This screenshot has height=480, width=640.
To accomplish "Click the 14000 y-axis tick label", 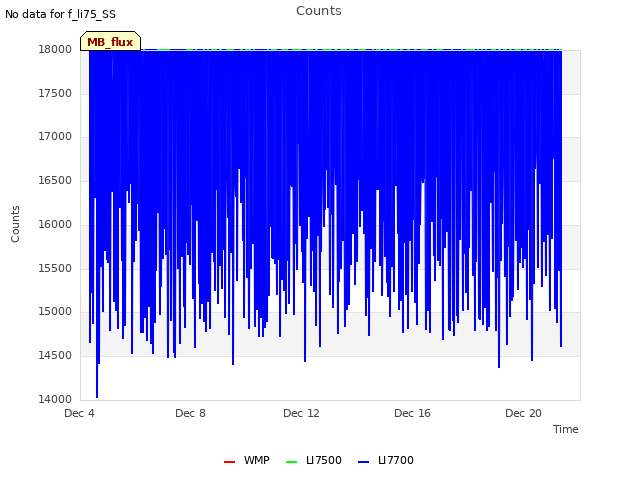I will tap(55, 399).
